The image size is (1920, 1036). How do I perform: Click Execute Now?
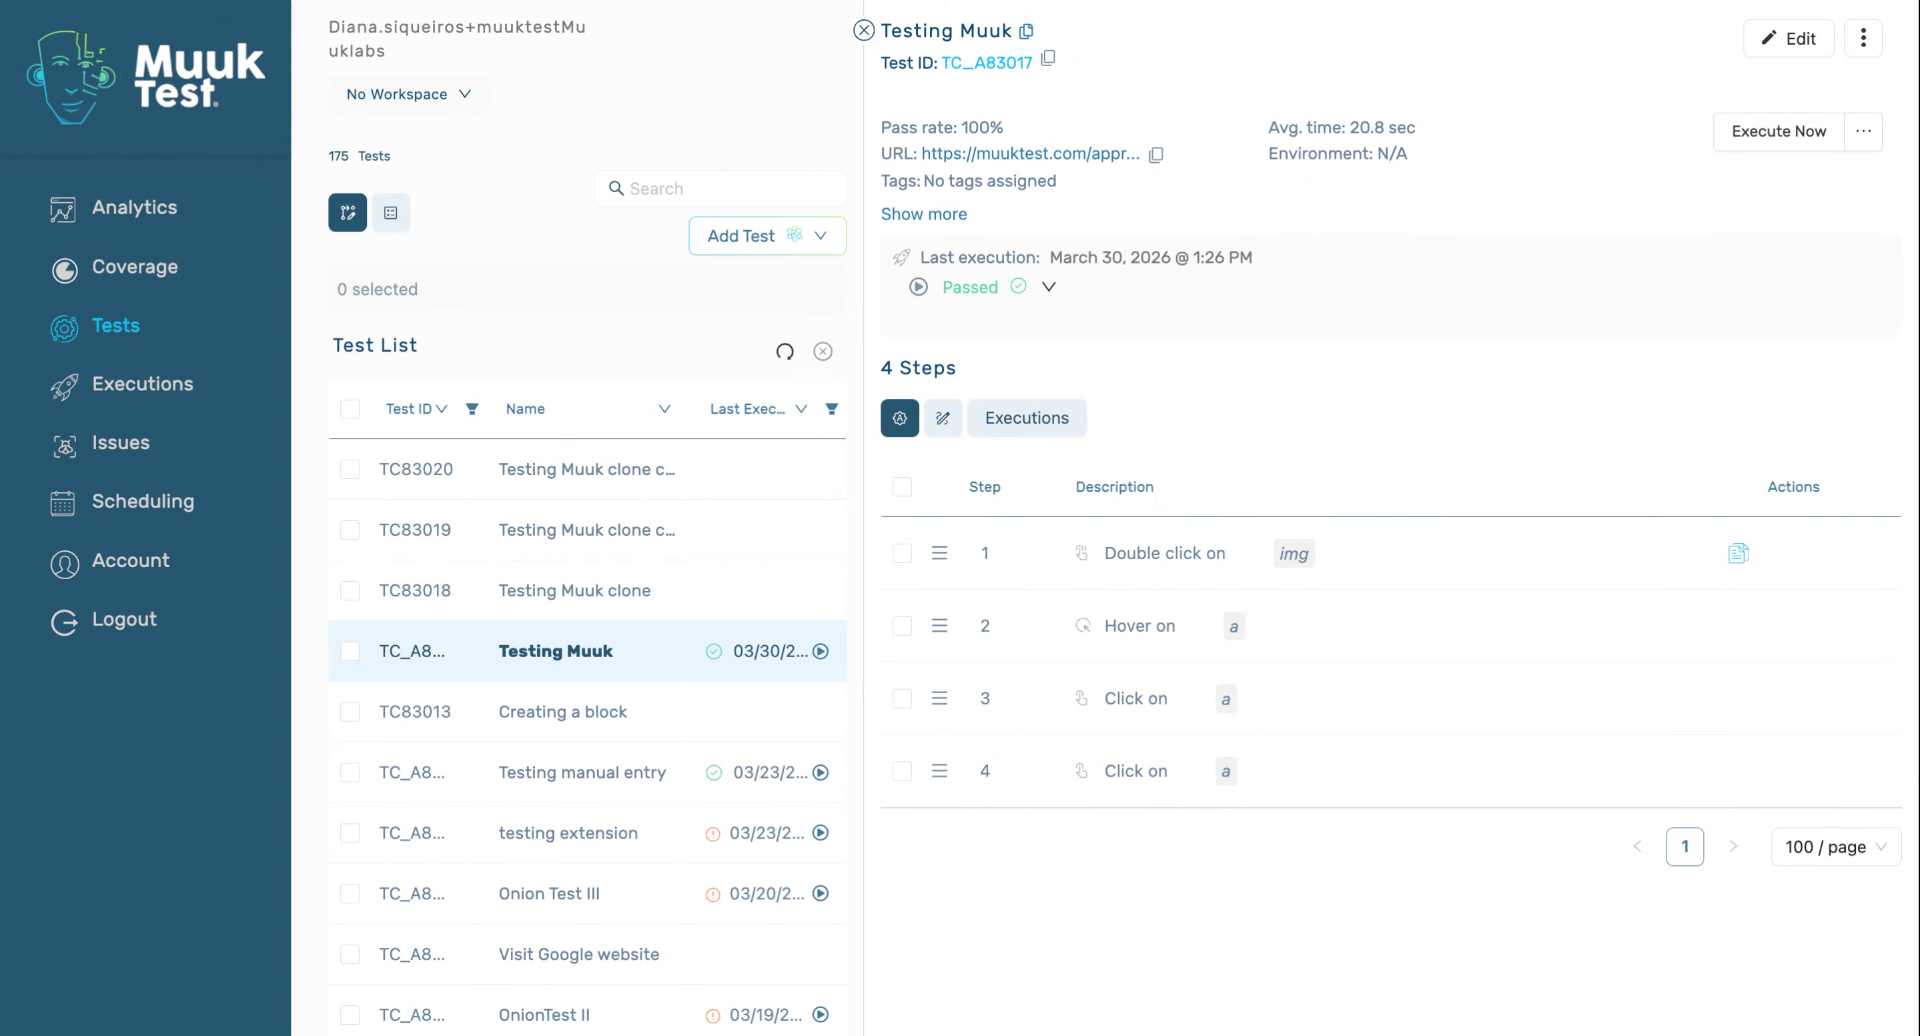(x=1778, y=131)
